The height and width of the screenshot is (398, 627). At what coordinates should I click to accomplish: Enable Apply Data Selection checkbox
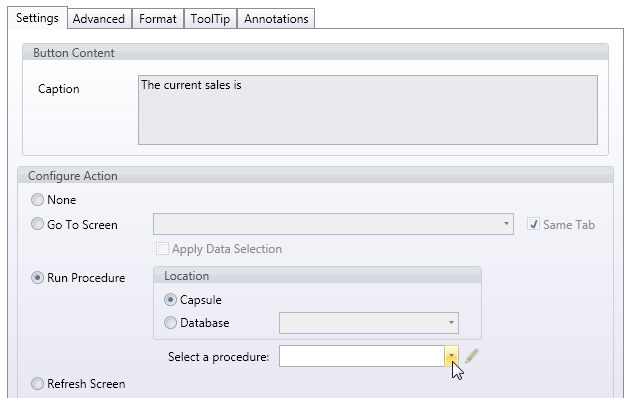tap(162, 248)
